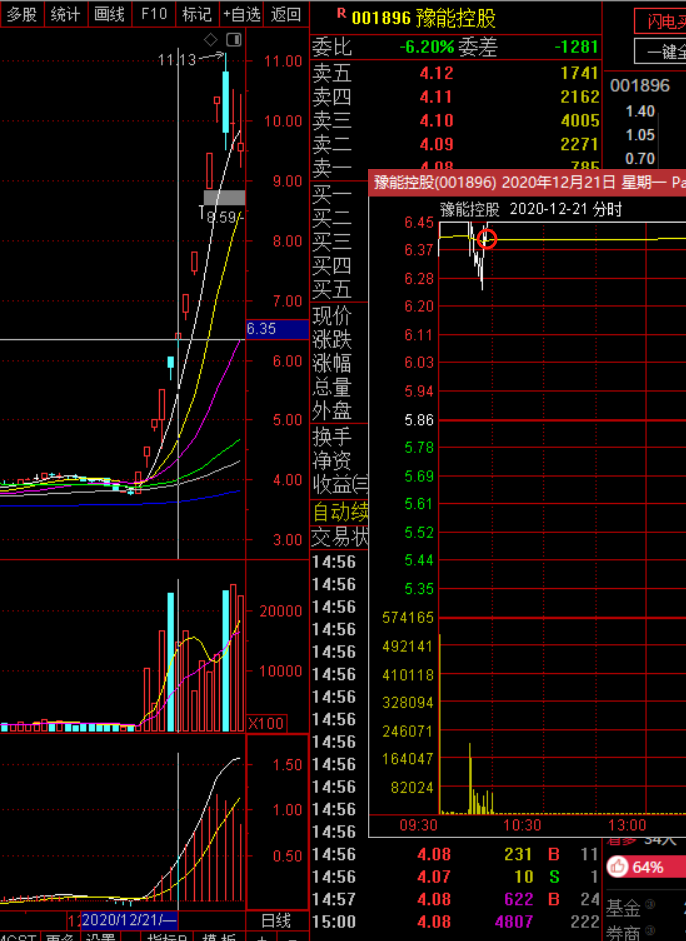Screen dimensions: 686x941
Task: Click the 返回 back button
Action: point(286,14)
